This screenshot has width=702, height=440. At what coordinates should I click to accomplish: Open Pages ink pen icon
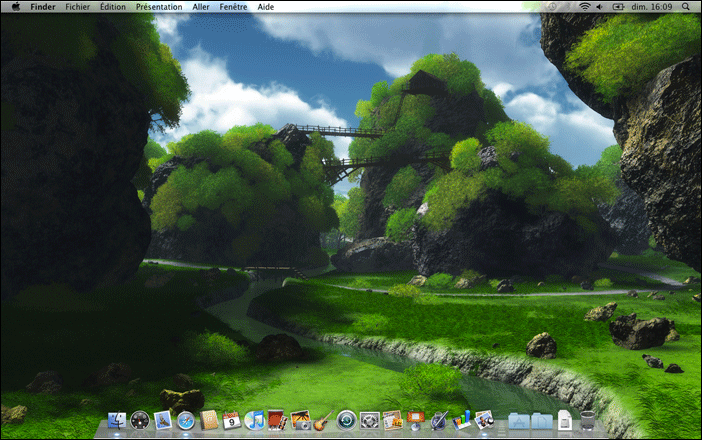pyautogui.click(x=439, y=421)
